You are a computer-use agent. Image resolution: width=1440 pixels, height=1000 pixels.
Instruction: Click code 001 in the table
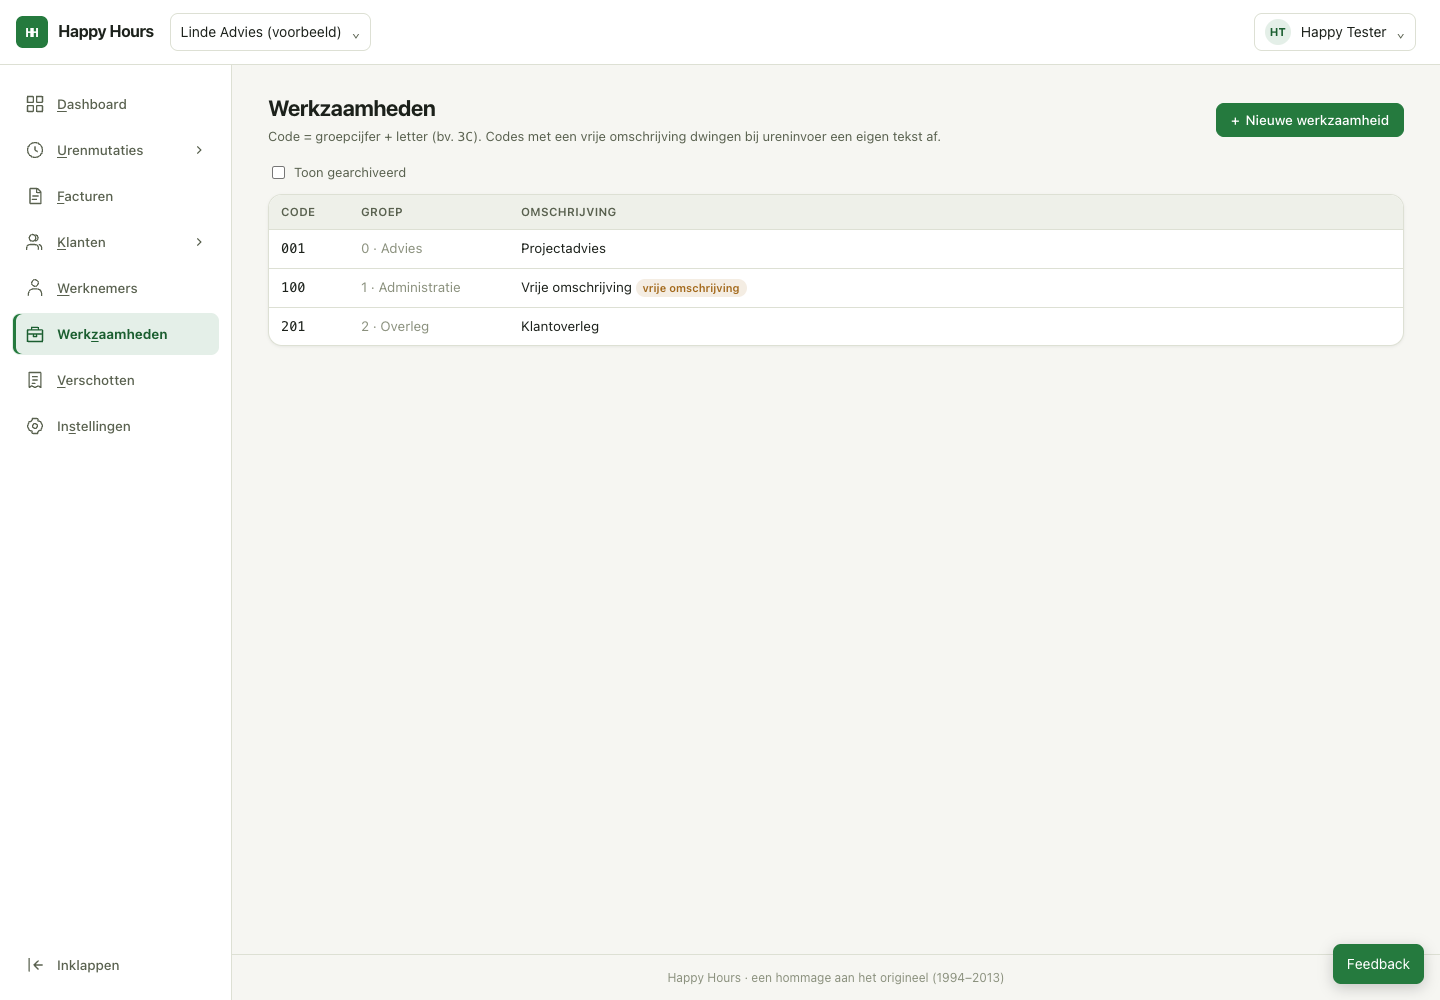point(293,249)
